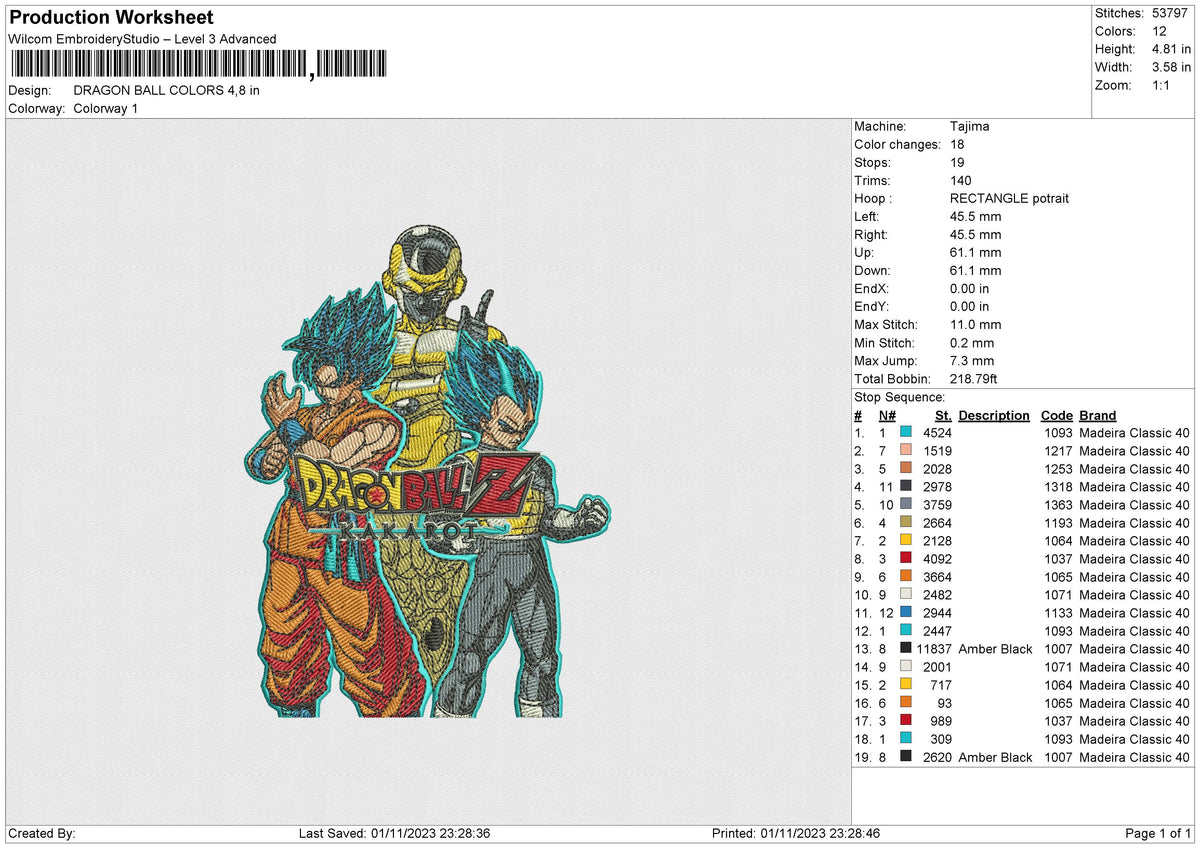Viewport: 1200px width, 848px height.
Task: Click the embroidery design preview image
Action: pos(427,471)
